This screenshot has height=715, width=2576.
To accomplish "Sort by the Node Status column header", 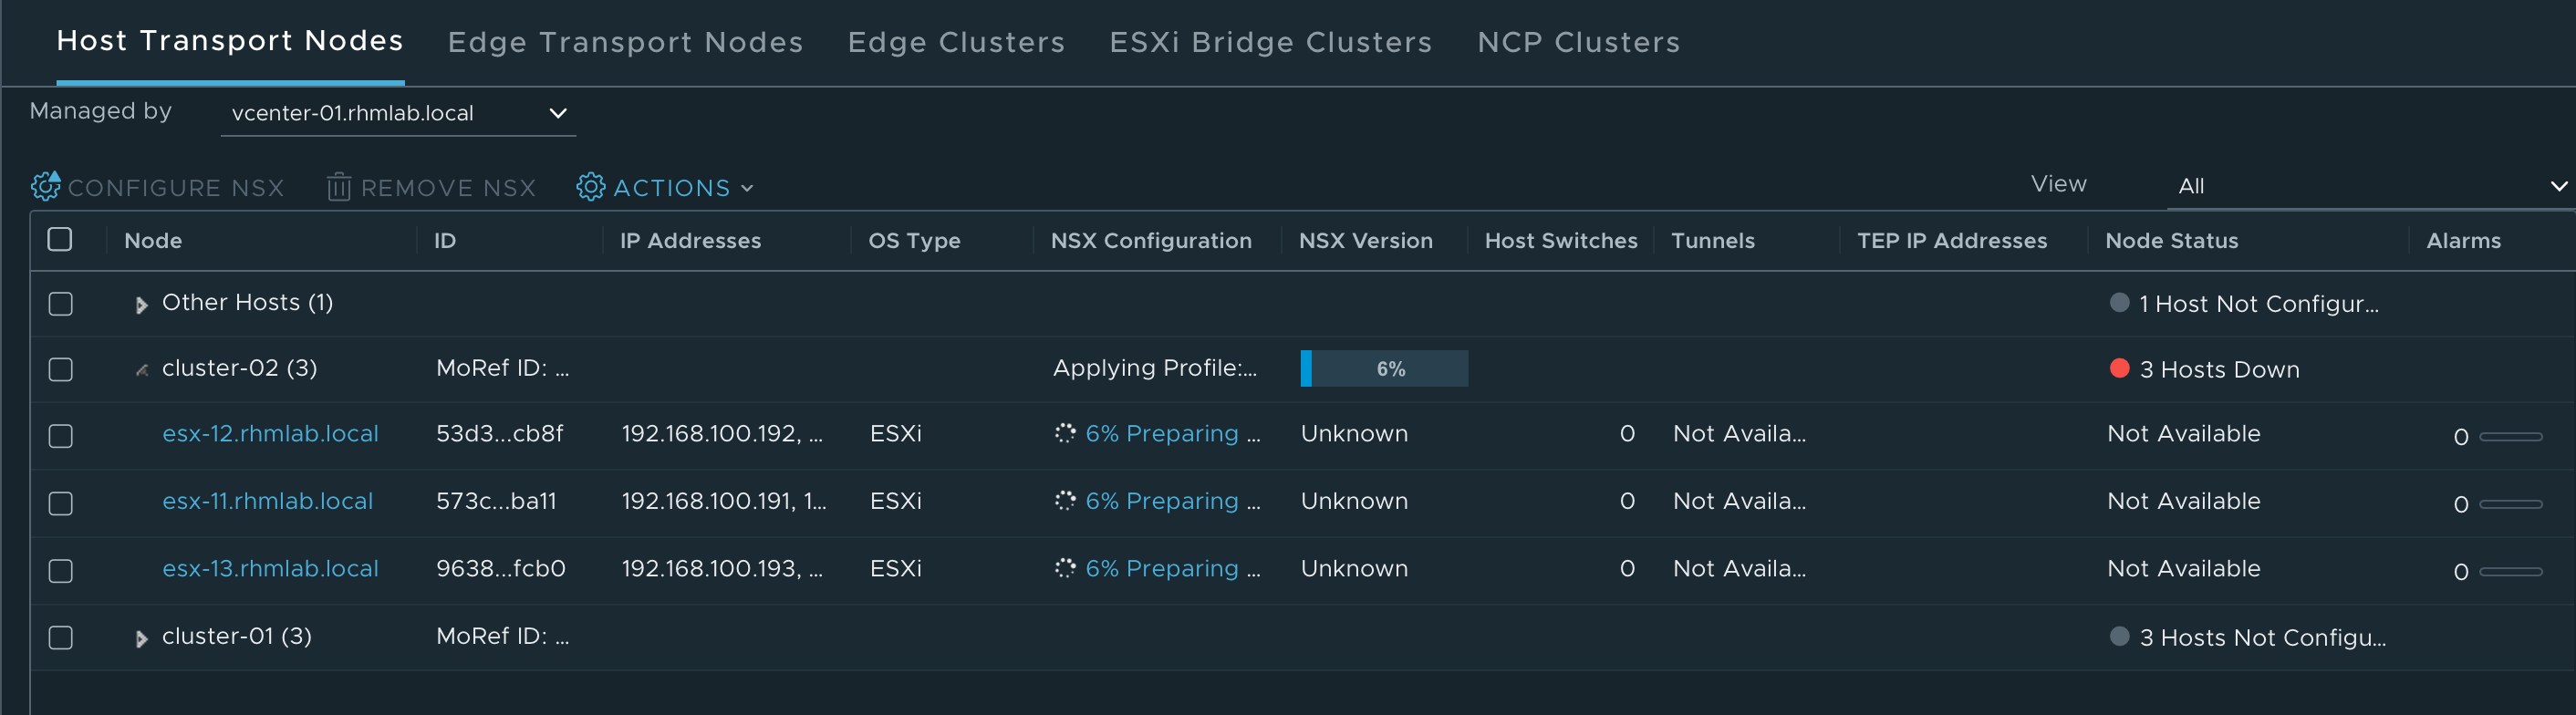I will click(2171, 240).
